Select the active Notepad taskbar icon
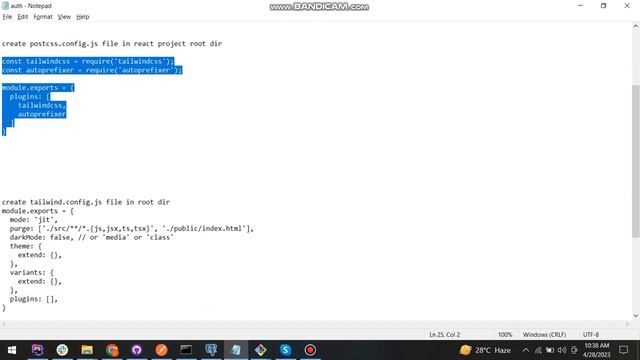 coord(236,350)
